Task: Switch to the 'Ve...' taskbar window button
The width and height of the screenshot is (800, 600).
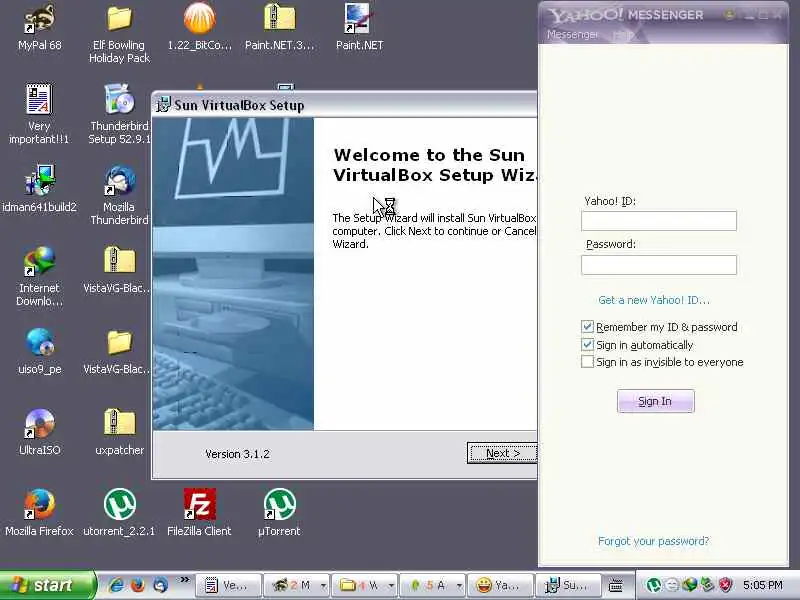Action: point(228,585)
